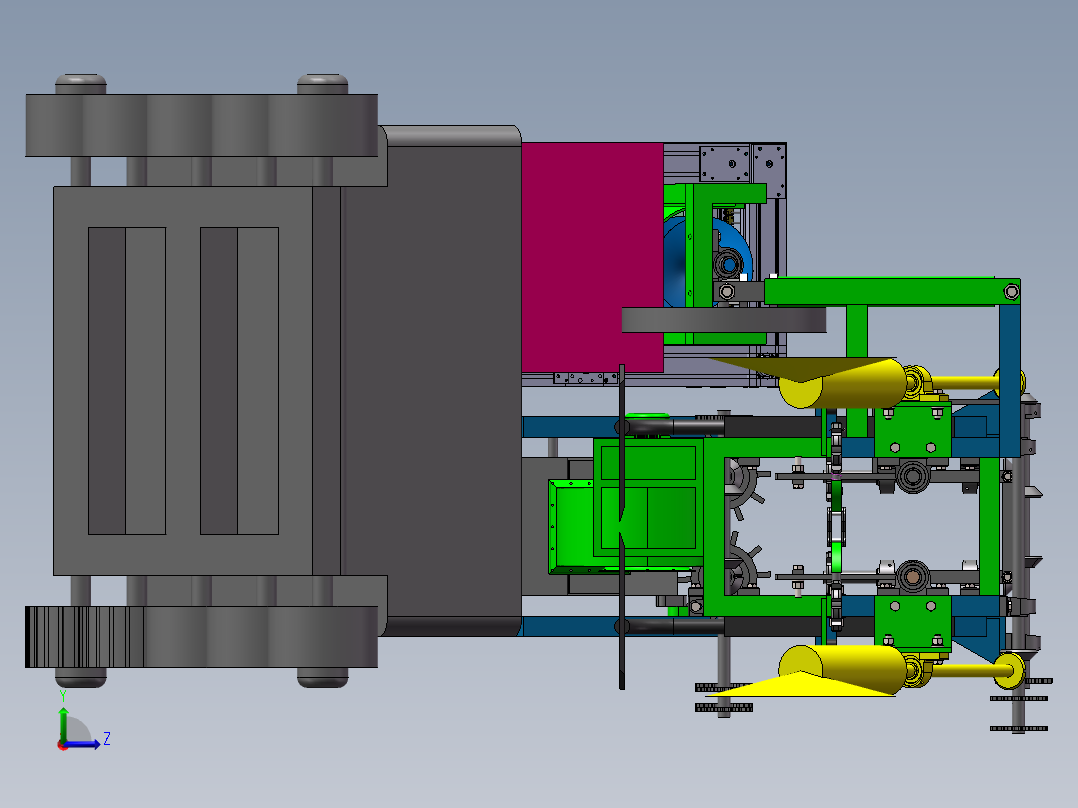1078x808 pixels.
Task: Click the lower brown-centered shaft bearing
Action: pyautogui.click(x=912, y=578)
